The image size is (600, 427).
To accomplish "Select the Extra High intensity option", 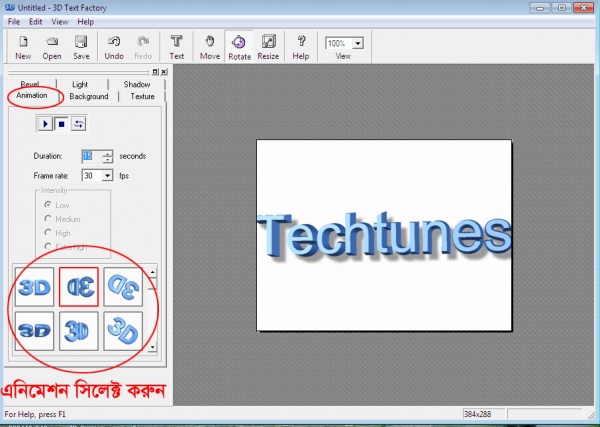I will [x=48, y=246].
